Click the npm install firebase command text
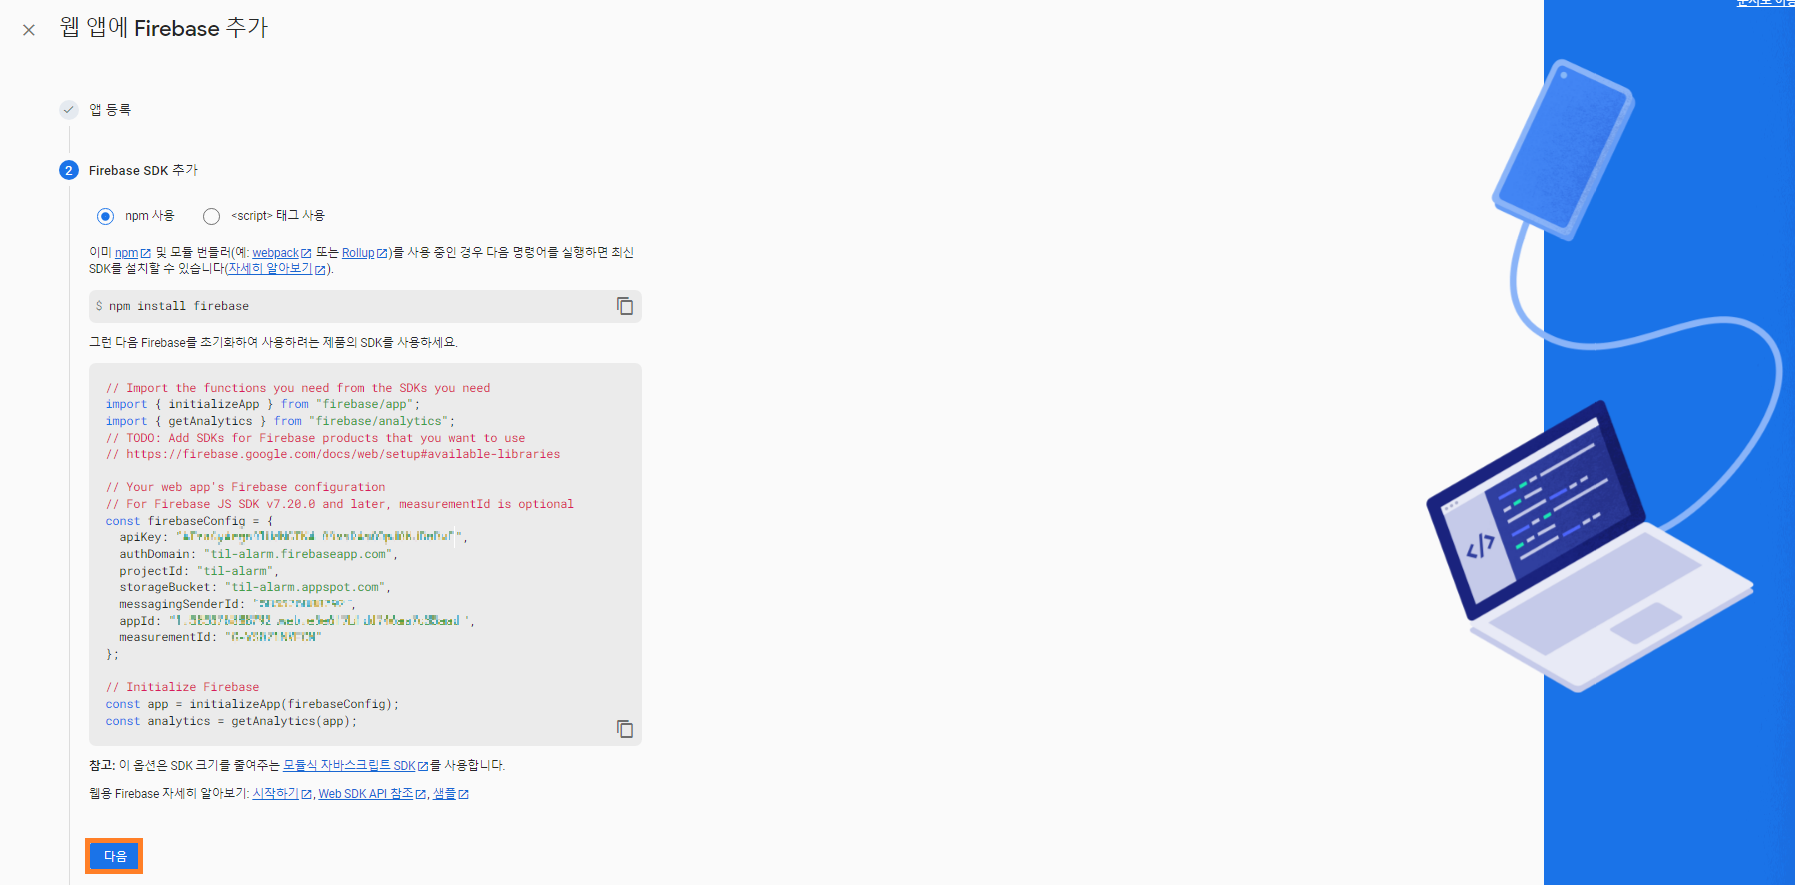This screenshot has width=1795, height=885. (179, 306)
